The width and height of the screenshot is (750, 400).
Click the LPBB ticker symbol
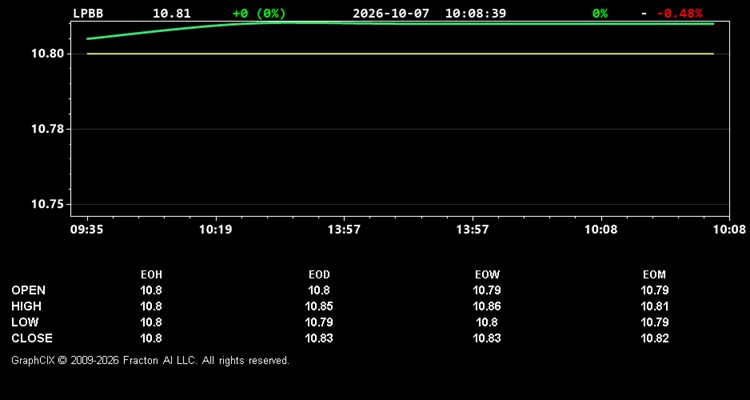pyautogui.click(x=88, y=14)
